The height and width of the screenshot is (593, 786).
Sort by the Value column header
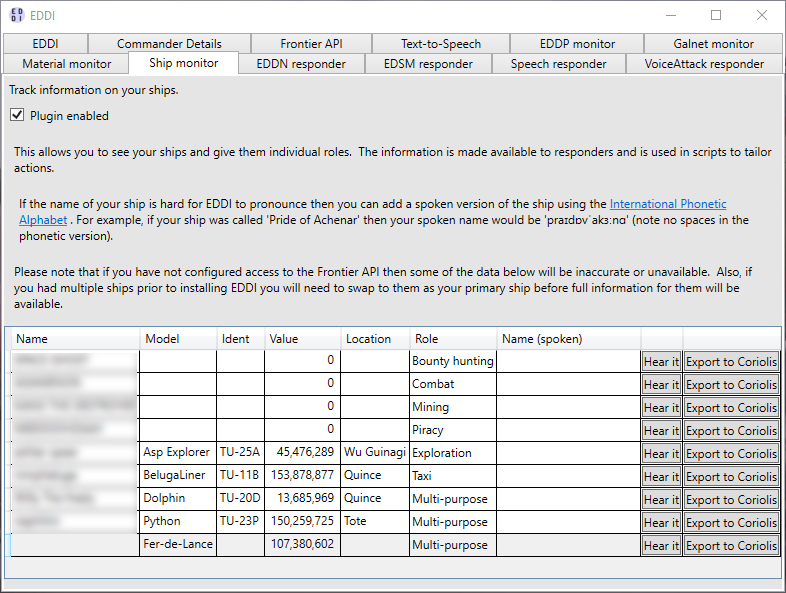click(x=302, y=339)
